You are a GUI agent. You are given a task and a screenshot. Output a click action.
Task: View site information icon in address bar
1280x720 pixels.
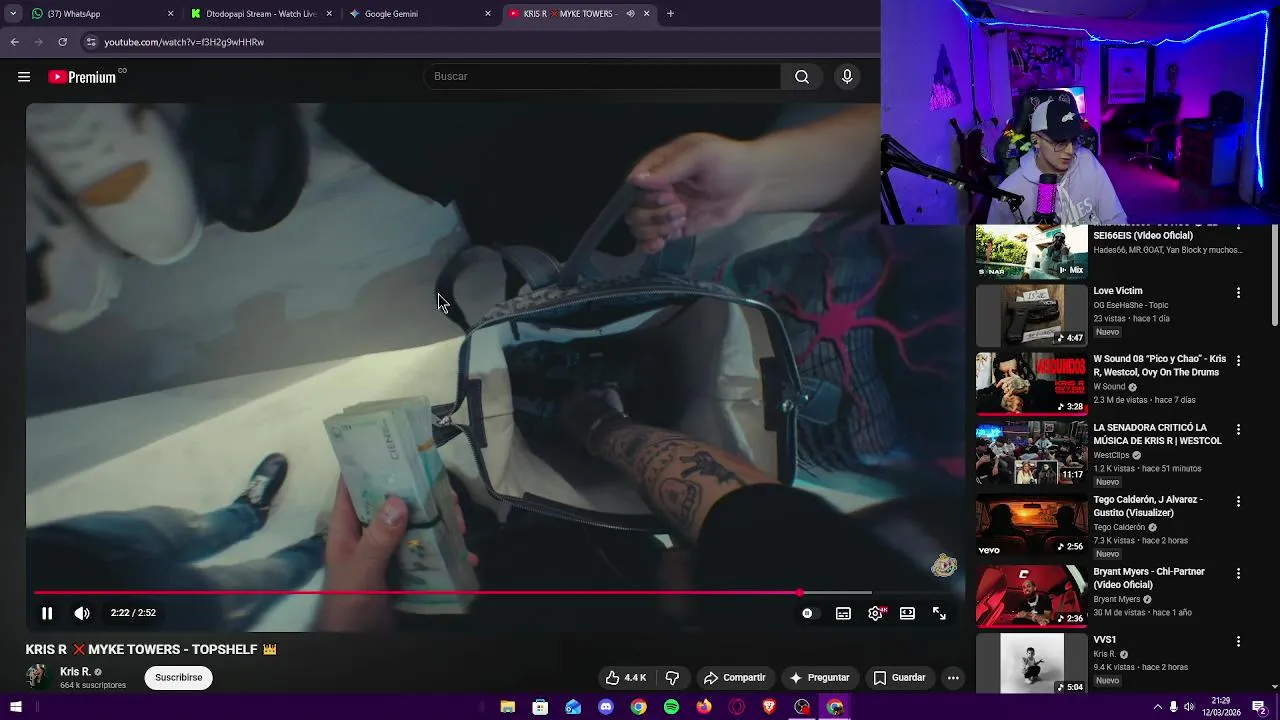click(x=91, y=42)
